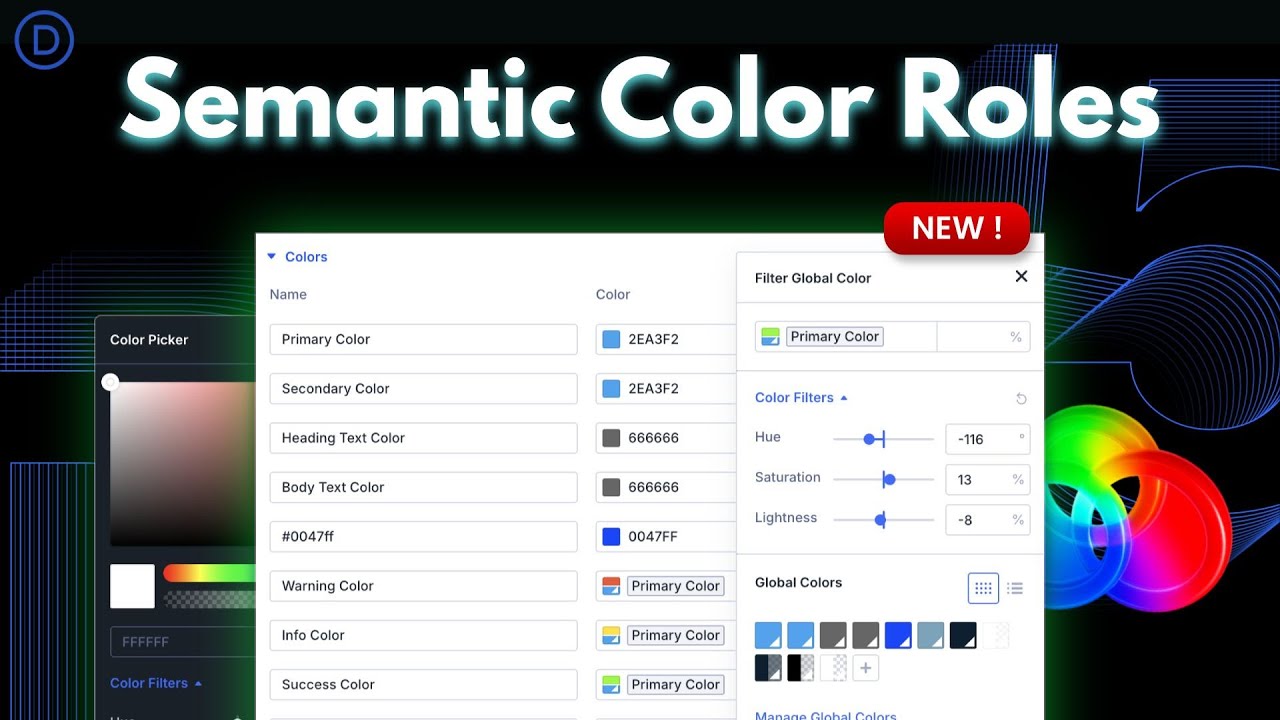The height and width of the screenshot is (720, 1280).
Task: Open the Manage Global Colors link
Action: coord(826,716)
